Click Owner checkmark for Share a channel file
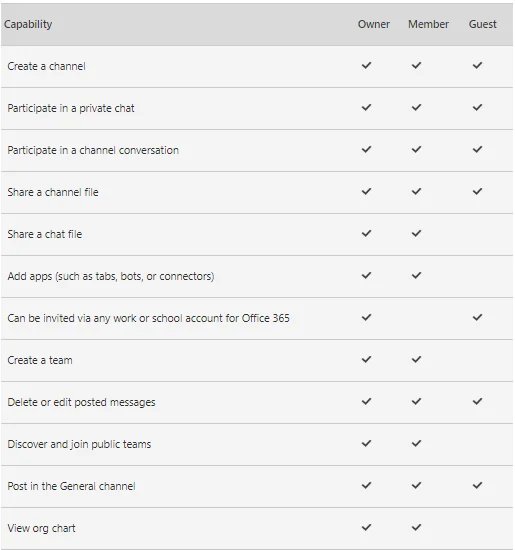The height and width of the screenshot is (550, 515). tap(366, 192)
